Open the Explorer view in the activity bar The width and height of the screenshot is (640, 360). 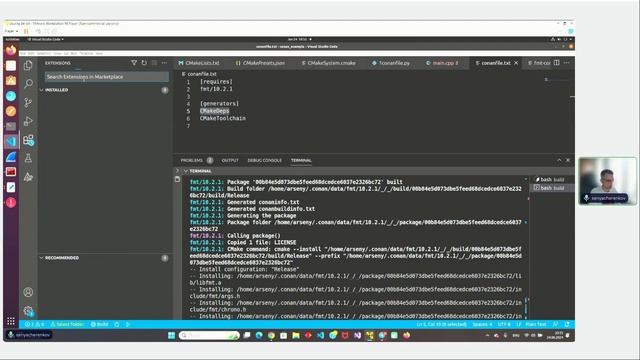28,65
